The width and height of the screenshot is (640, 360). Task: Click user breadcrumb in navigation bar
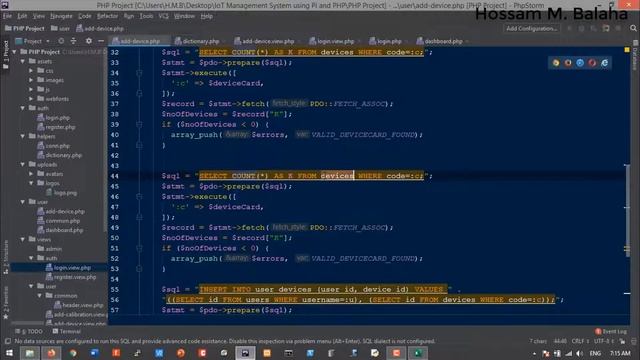(60, 29)
